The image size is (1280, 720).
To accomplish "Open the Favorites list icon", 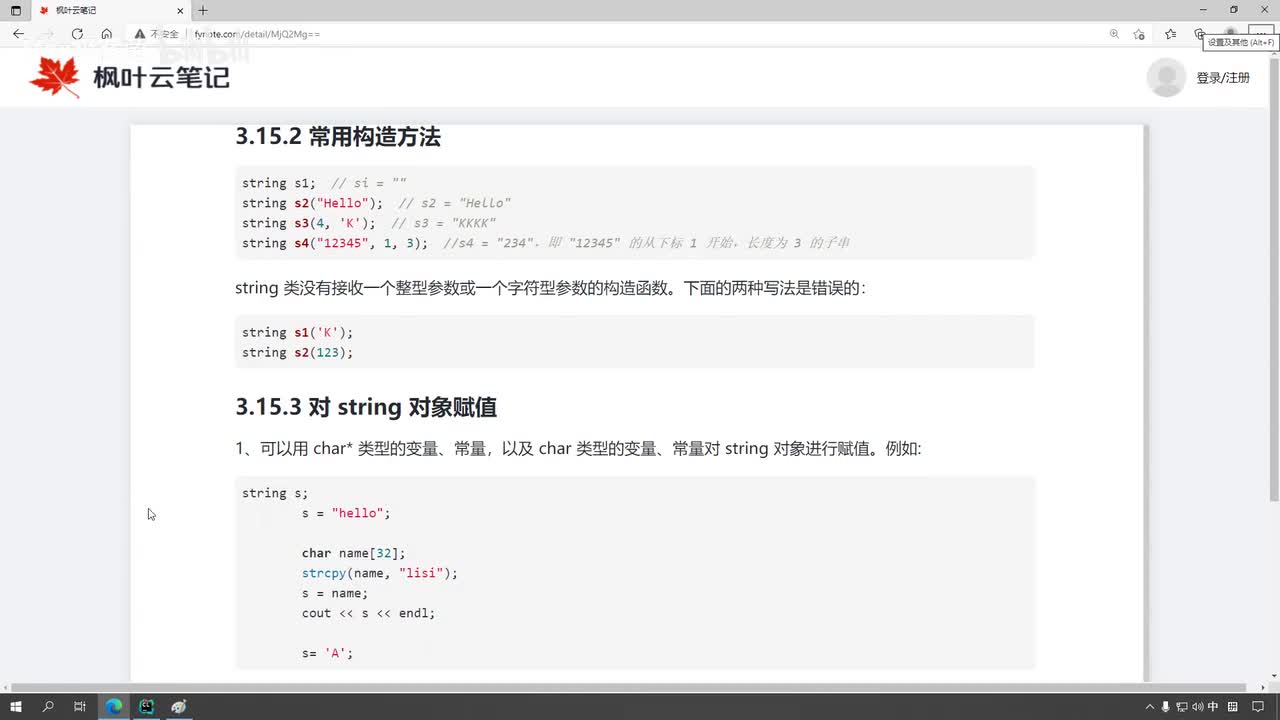I will (x=1171, y=34).
